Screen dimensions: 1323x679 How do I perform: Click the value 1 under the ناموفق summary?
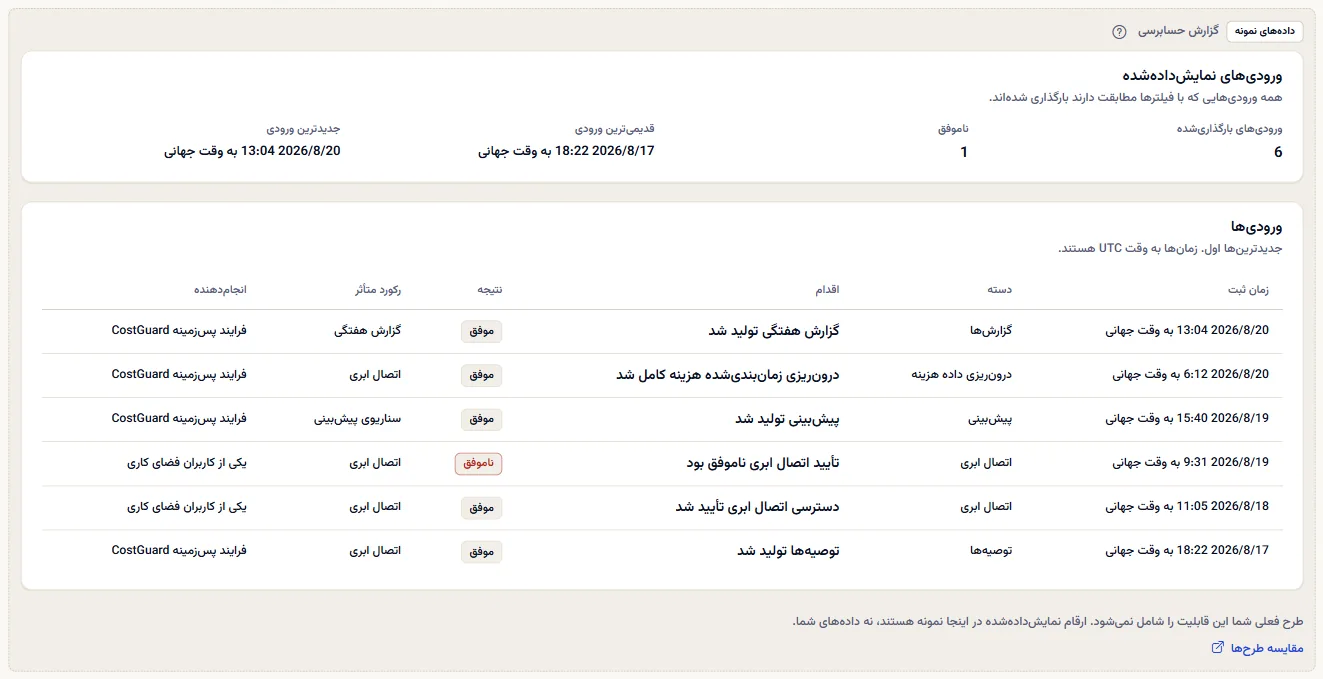pos(964,152)
